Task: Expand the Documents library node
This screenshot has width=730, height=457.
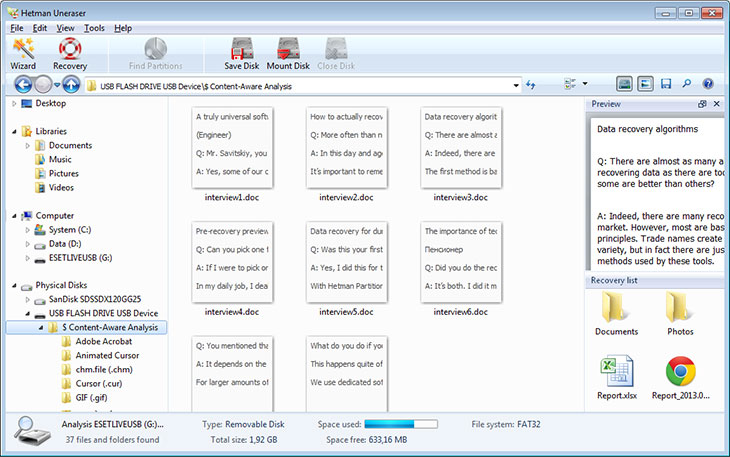Action: pyautogui.click(x=27, y=146)
